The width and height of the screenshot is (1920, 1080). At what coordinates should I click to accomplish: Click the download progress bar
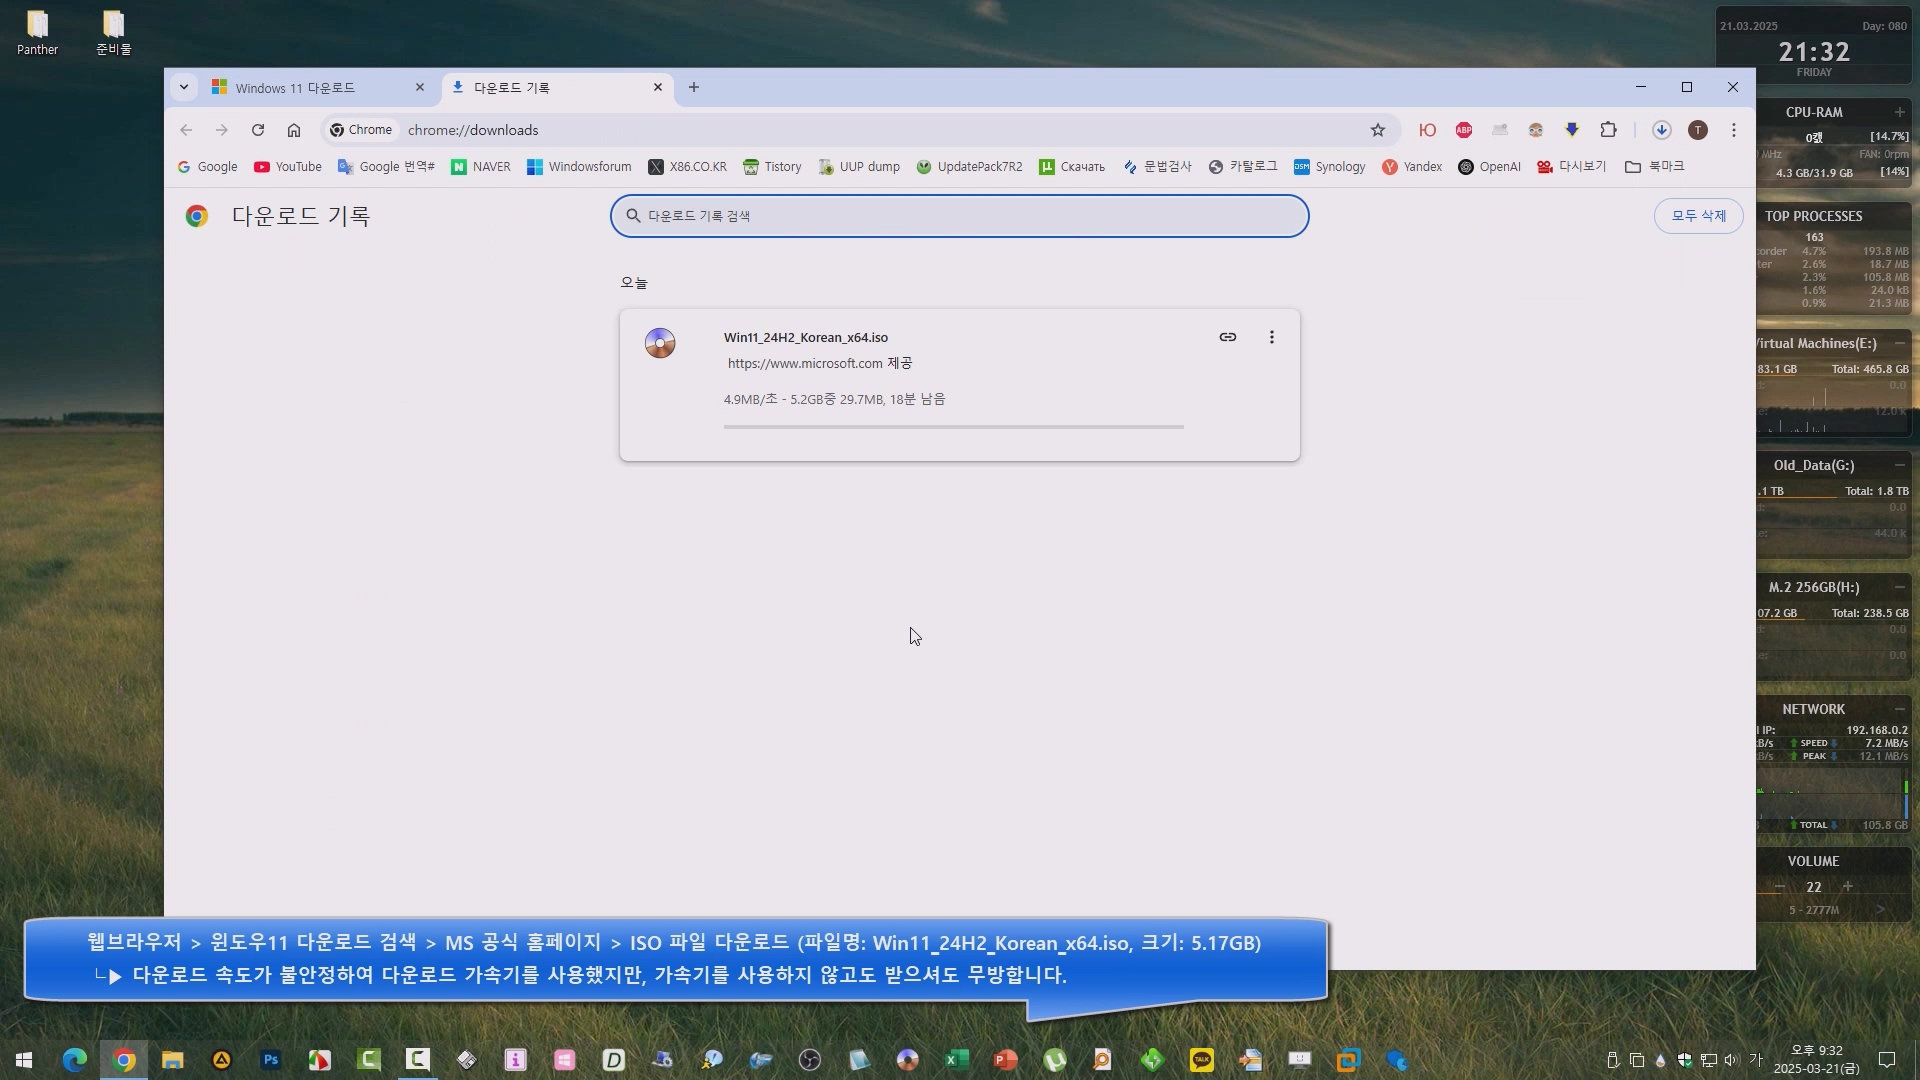[x=953, y=427]
